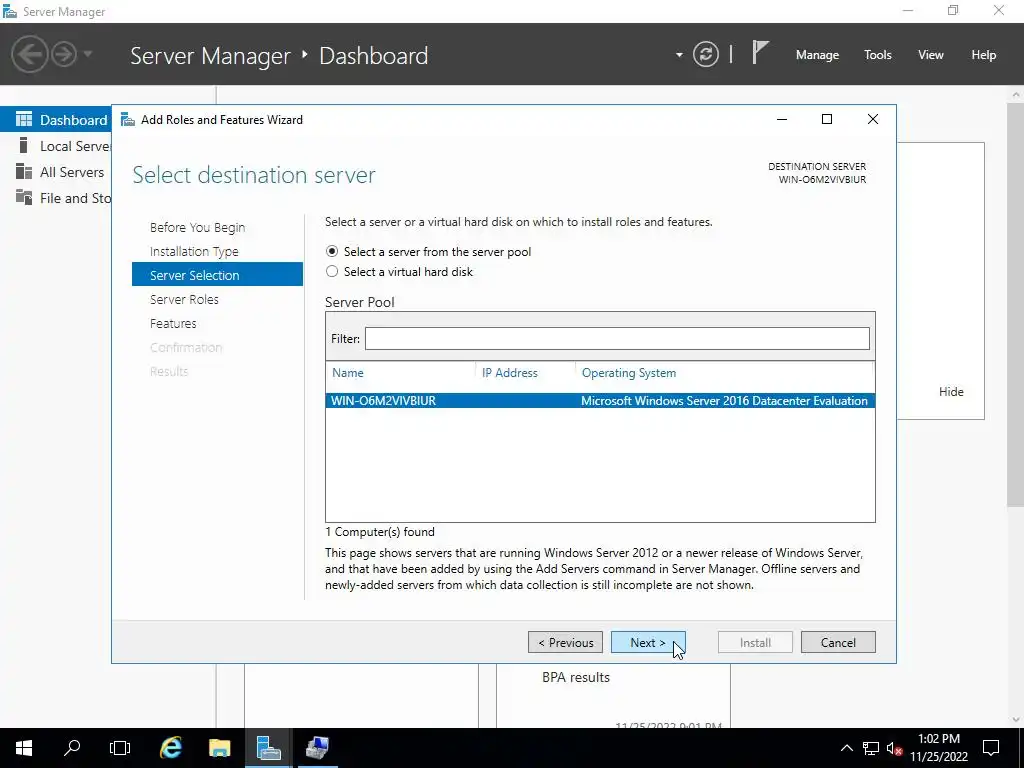Viewport: 1024px width, 768px height.
Task: Select a virtual hard disk option
Action: click(x=332, y=272)
